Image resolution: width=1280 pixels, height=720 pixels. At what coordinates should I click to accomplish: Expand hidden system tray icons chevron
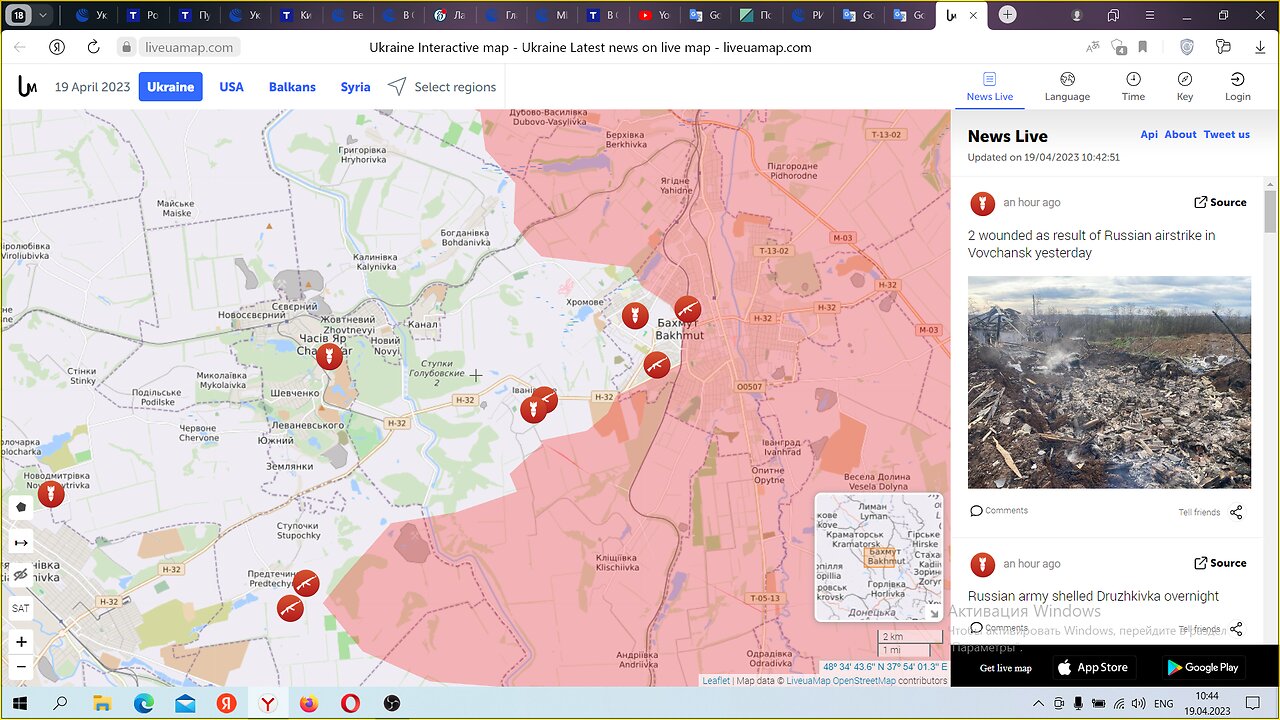click(1038, 704)
